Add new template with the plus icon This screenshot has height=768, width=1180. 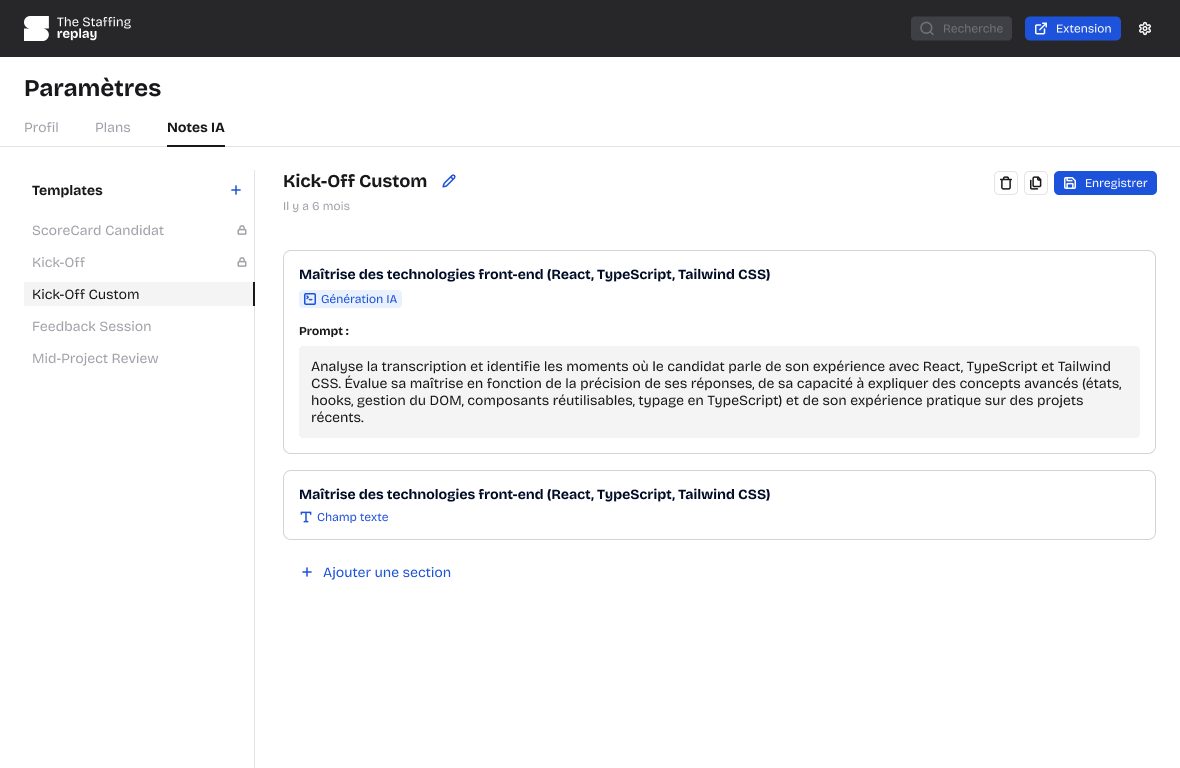(236, 190)
